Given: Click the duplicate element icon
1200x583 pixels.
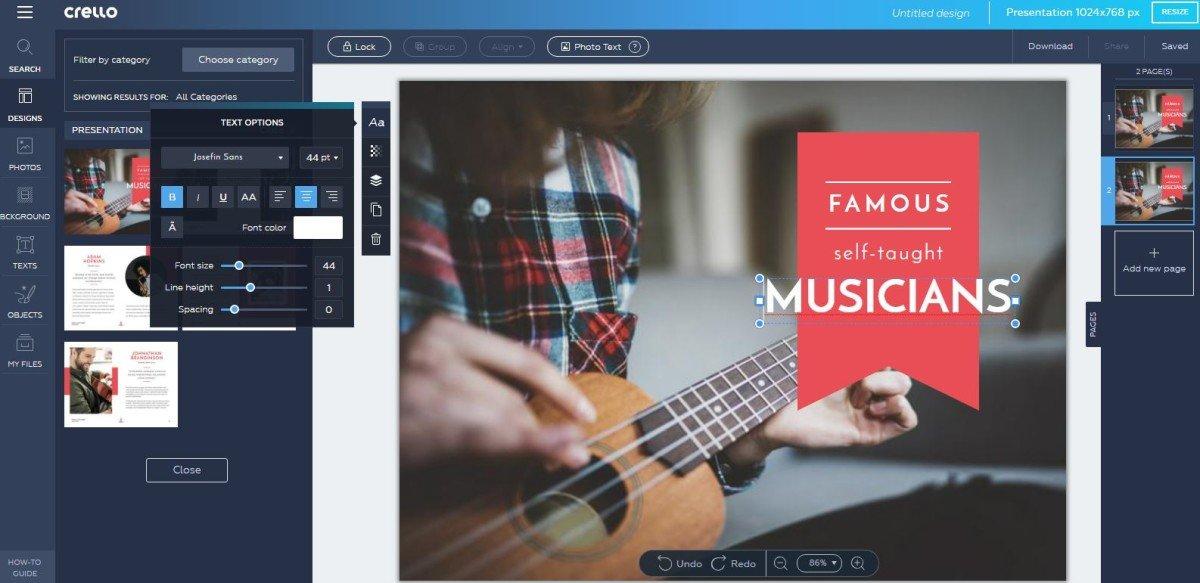Looking at the screenshot, I should click(376, 210).
